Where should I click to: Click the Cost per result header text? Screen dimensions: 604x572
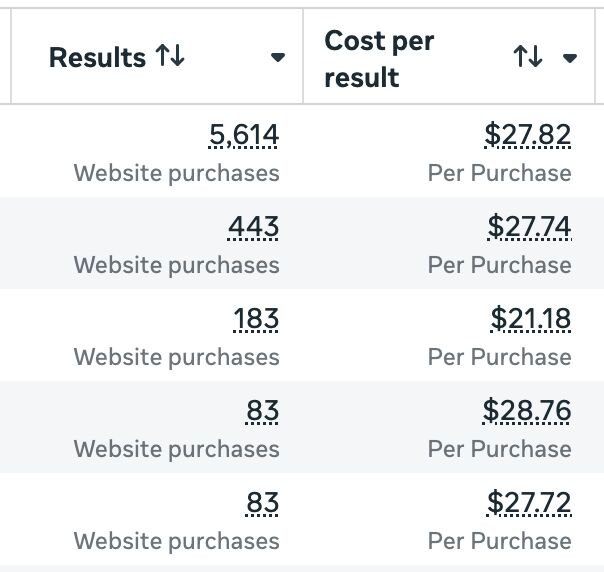(x=380, y=59)
